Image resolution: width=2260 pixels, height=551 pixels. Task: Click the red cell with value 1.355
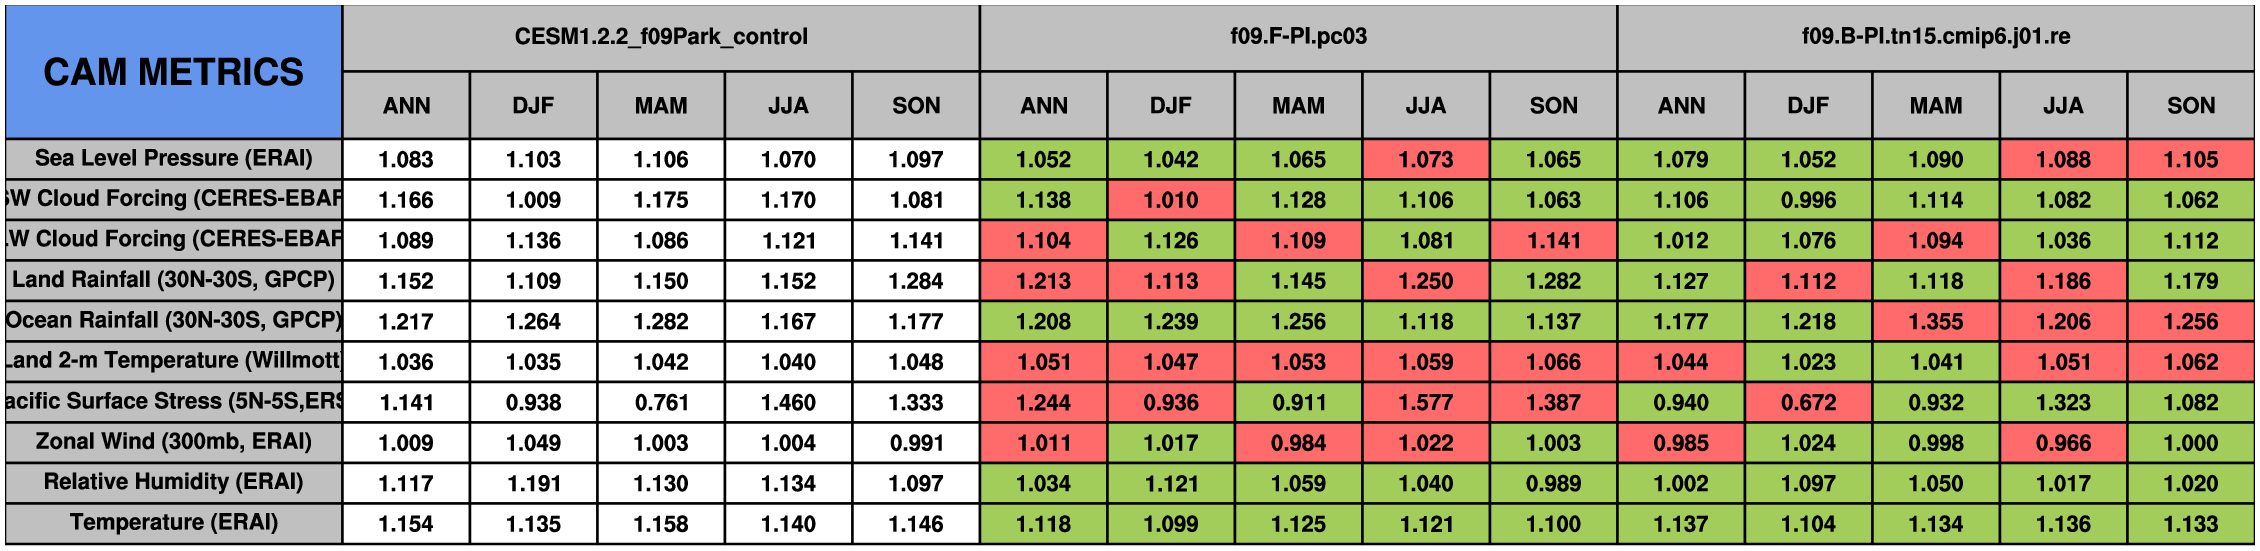[x=1935, y=321]
